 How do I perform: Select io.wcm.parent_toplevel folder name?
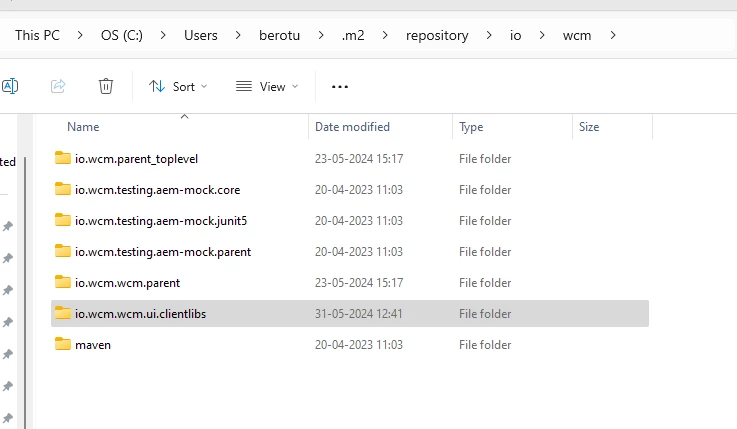point(136,159)
